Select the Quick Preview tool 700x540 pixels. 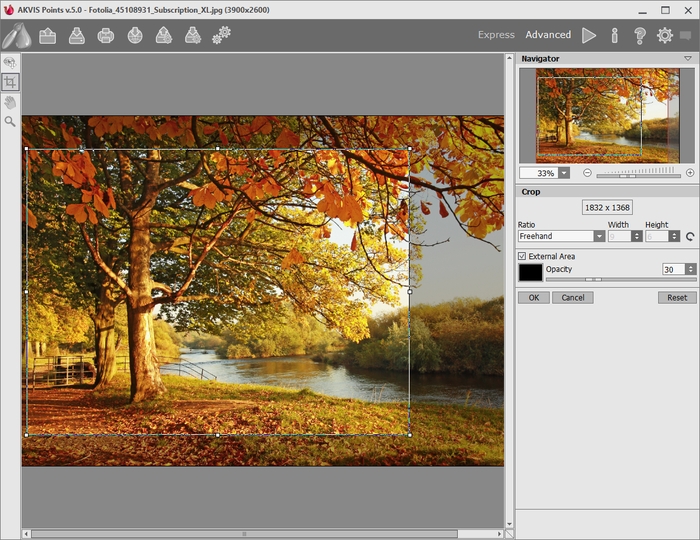click(x=10, y=63)
